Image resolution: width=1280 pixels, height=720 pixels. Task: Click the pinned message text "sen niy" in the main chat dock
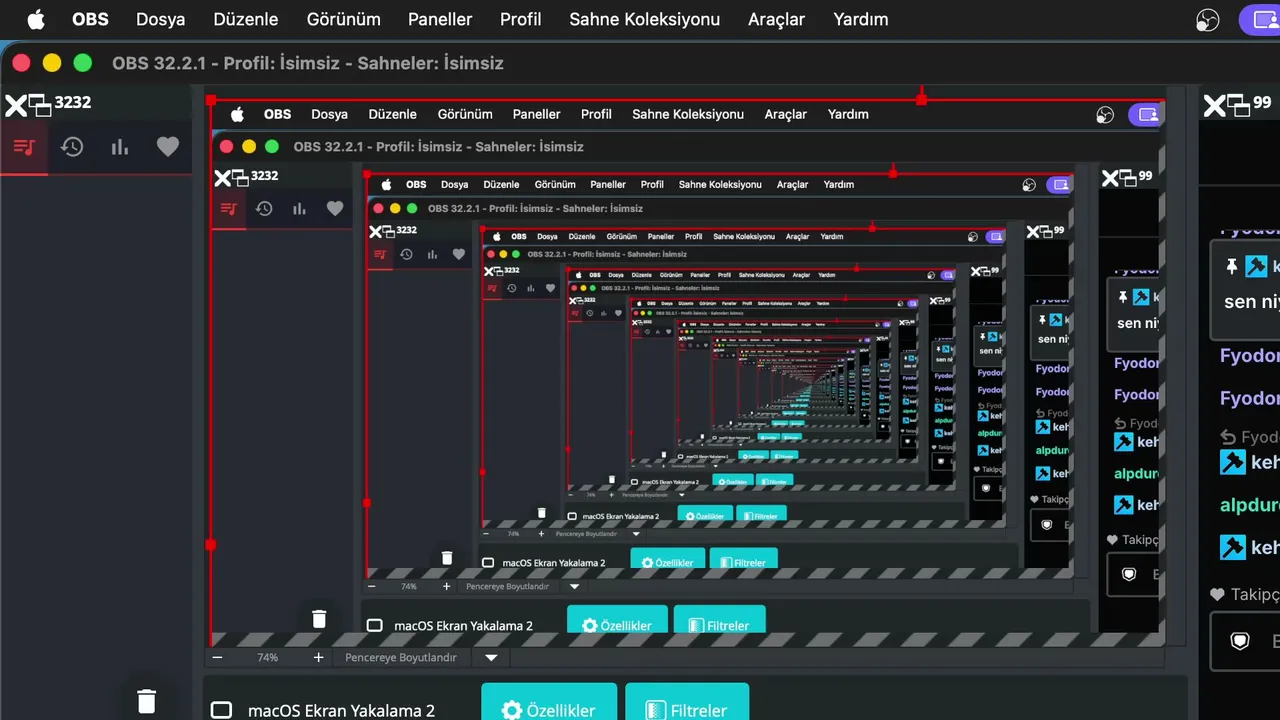point(1252,302)
